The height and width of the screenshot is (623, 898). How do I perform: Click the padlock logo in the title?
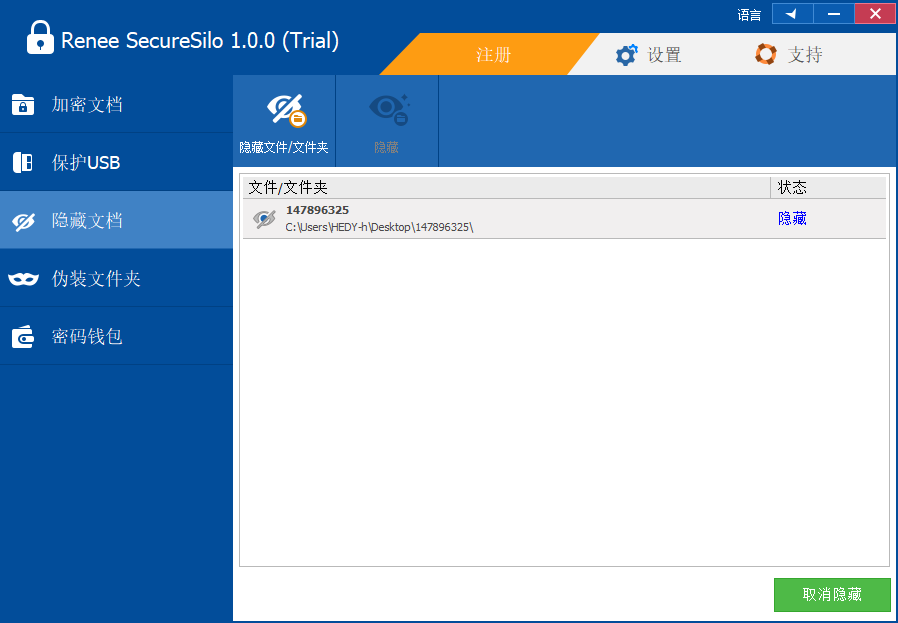pyautogui.click(x=40, y=38)
